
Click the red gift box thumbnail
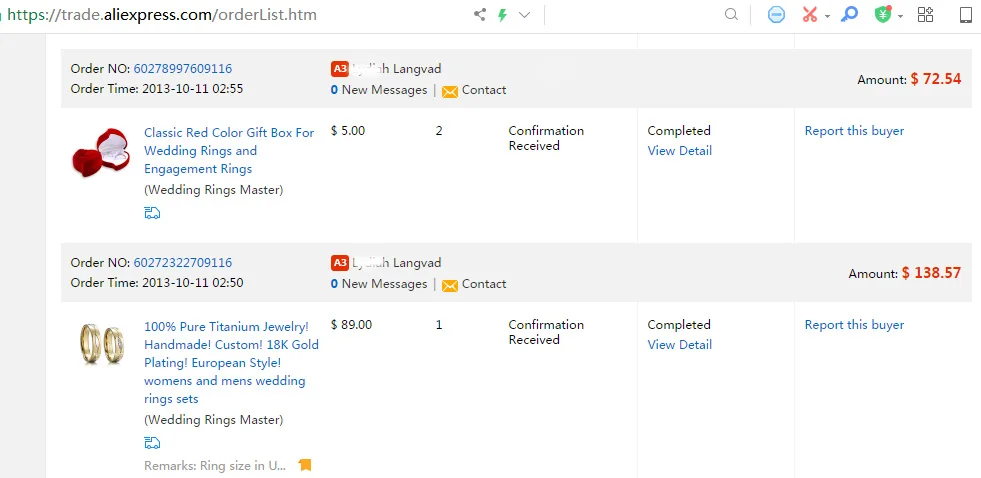[x=101, y=153]
